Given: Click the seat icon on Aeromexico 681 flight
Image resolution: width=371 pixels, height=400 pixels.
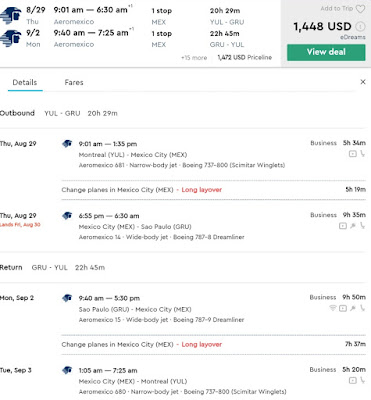Looking at the screenshot, I should [x=362, y=154].
